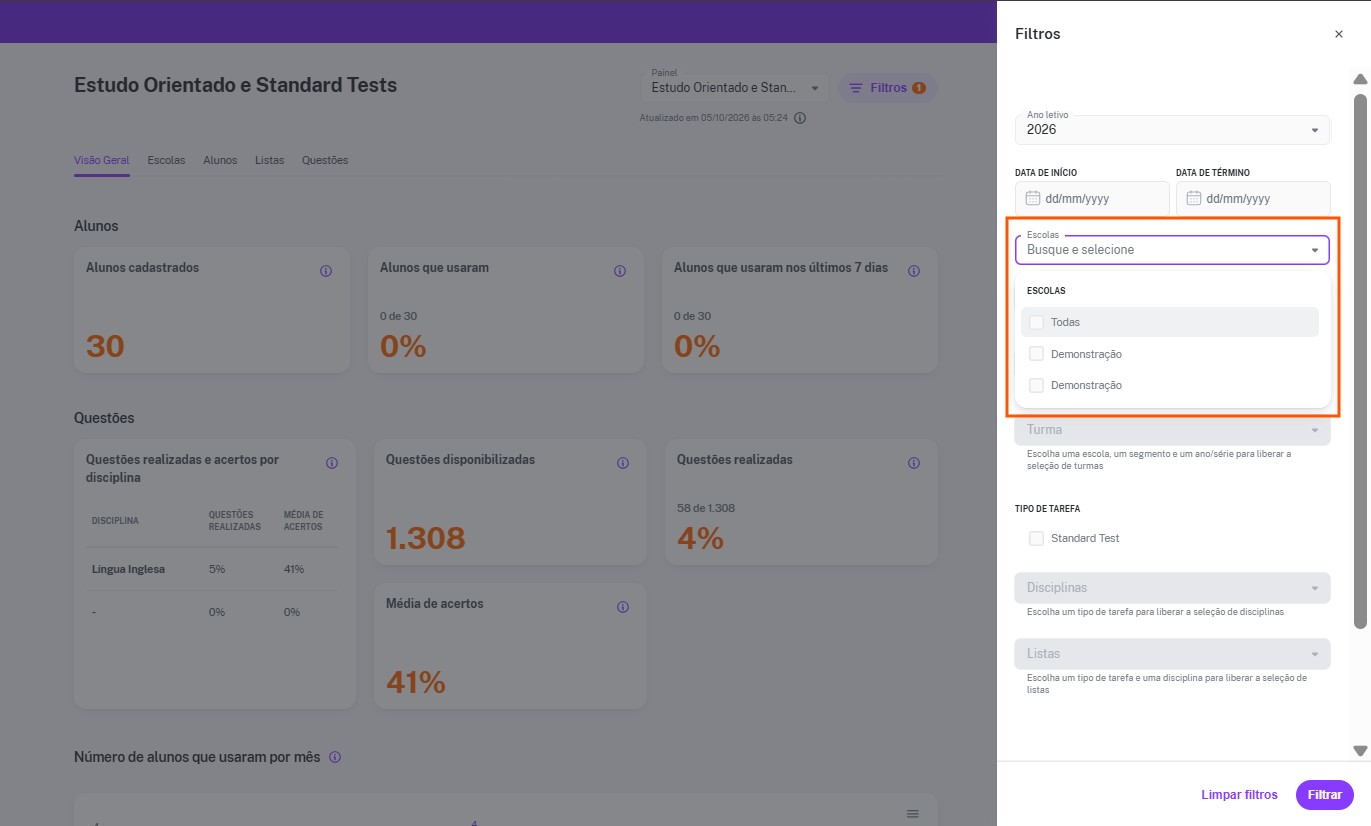
Task: Open the Painel selector dropdown
Action: (x=735, y=88)
